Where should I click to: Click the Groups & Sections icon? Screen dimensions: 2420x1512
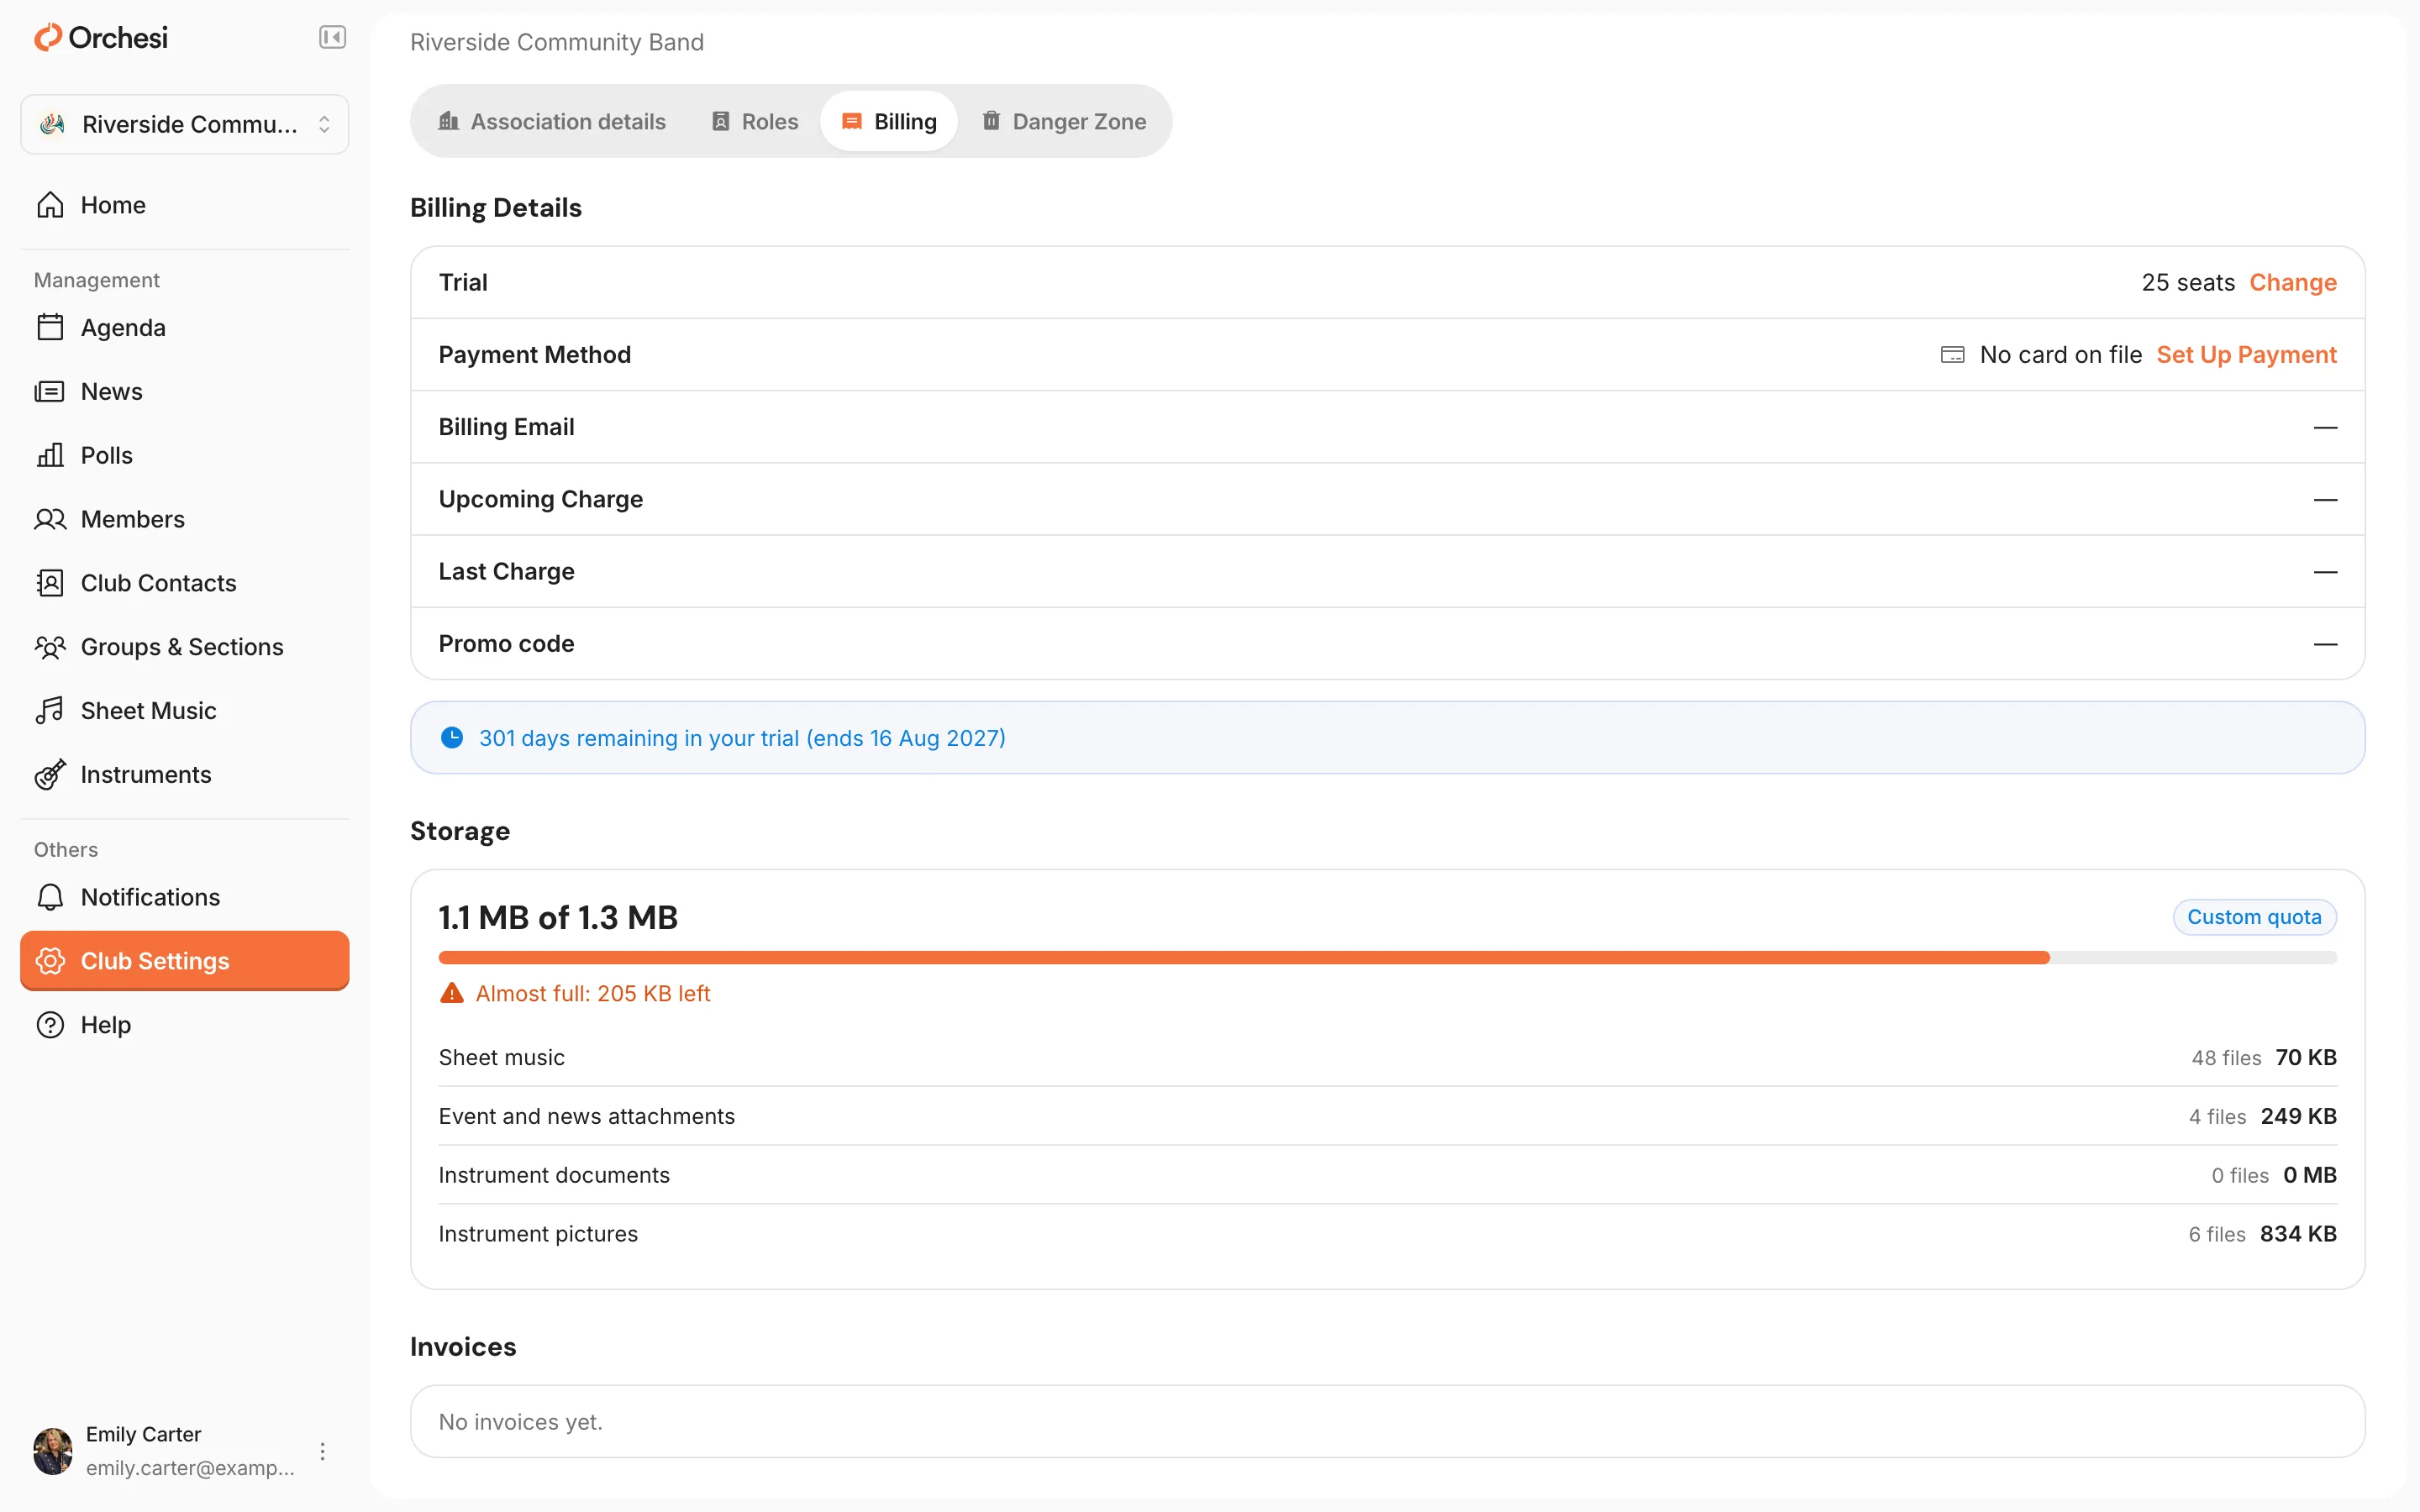click(50, 647)
